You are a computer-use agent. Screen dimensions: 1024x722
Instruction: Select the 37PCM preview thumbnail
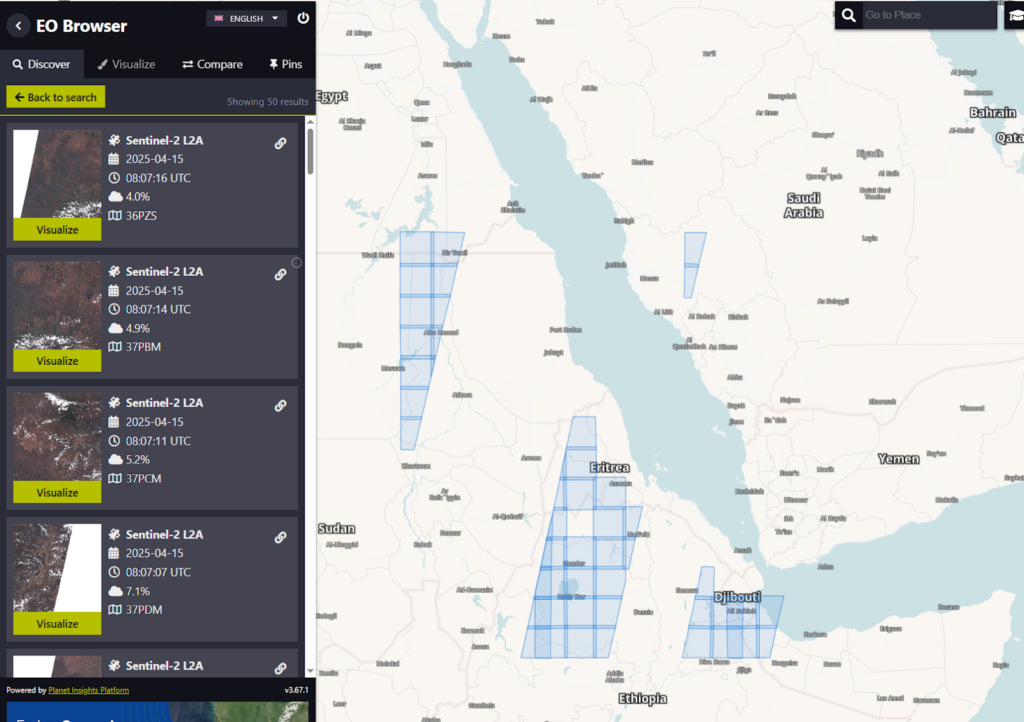(x=57, y=437)
